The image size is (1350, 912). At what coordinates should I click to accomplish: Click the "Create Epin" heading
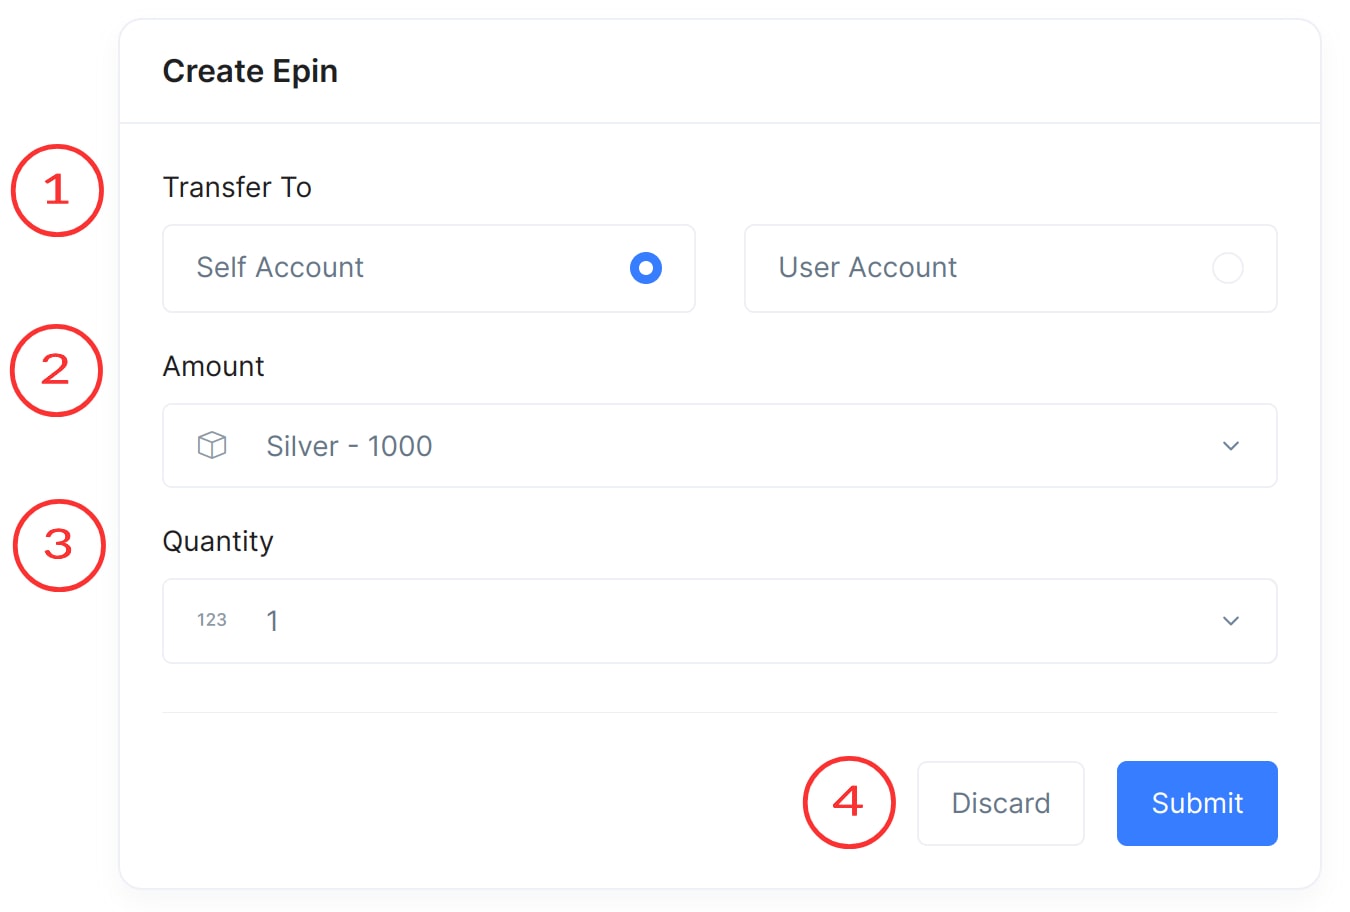click(250, 71)
